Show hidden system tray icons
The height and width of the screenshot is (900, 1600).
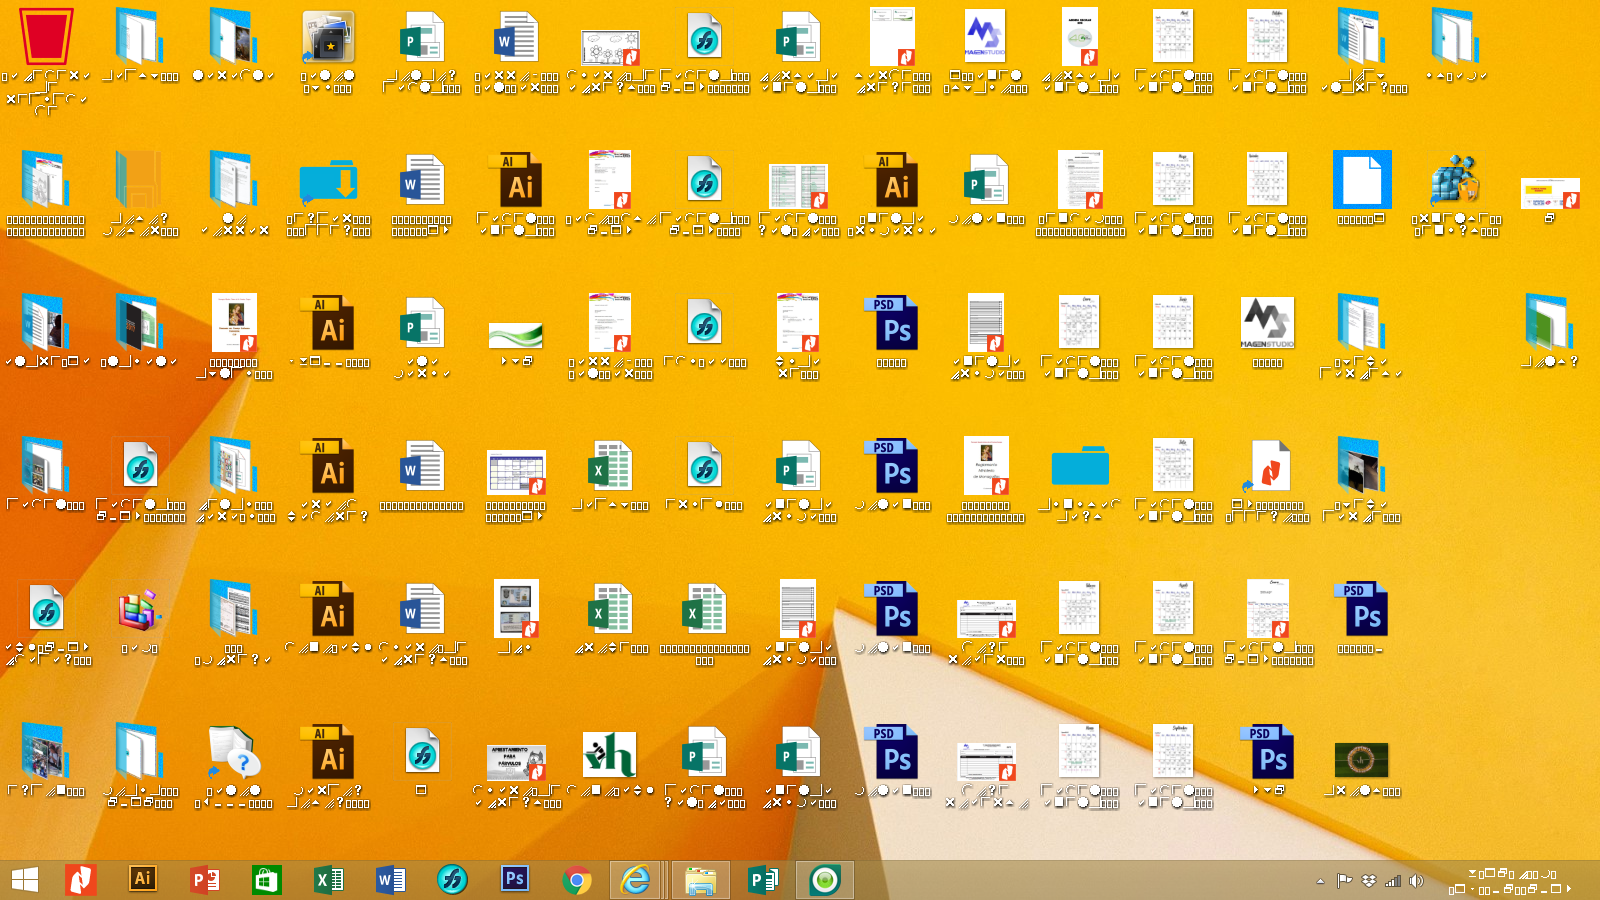coord(1320,881)
